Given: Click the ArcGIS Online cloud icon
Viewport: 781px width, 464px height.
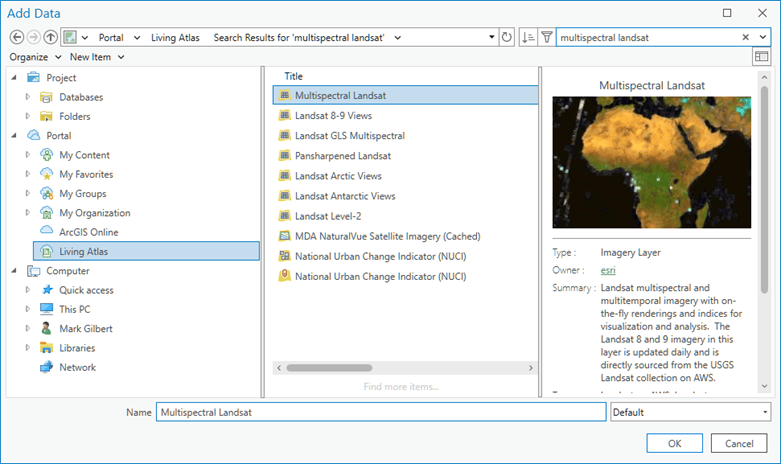Looking at the screenshot, I should point(46,231).
